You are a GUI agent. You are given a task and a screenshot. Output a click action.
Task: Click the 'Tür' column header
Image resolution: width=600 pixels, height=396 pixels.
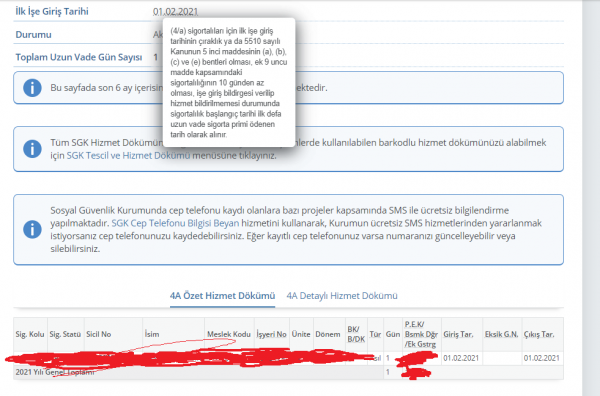(375, 334)
